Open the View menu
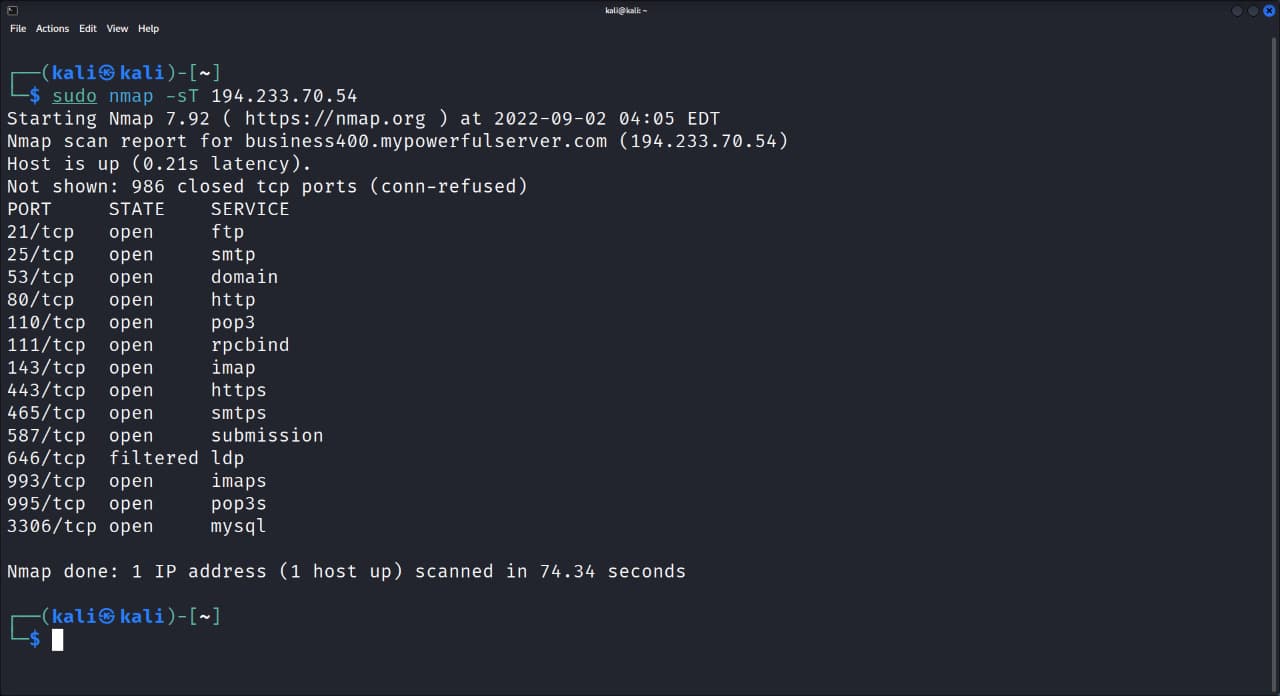 tap(118, 29)
